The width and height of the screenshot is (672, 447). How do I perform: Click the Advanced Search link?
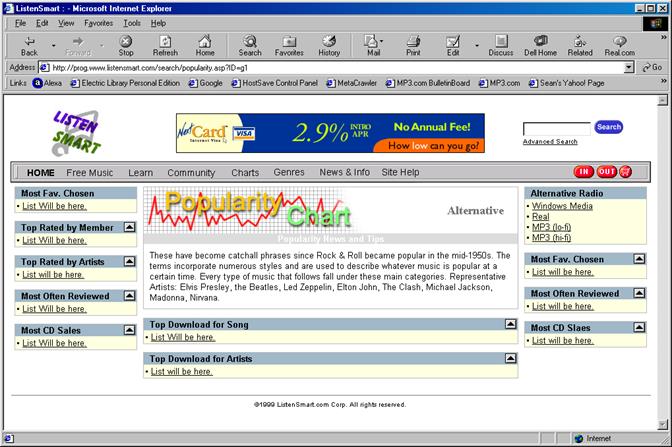pyautogui.click(x=550, y=142)
